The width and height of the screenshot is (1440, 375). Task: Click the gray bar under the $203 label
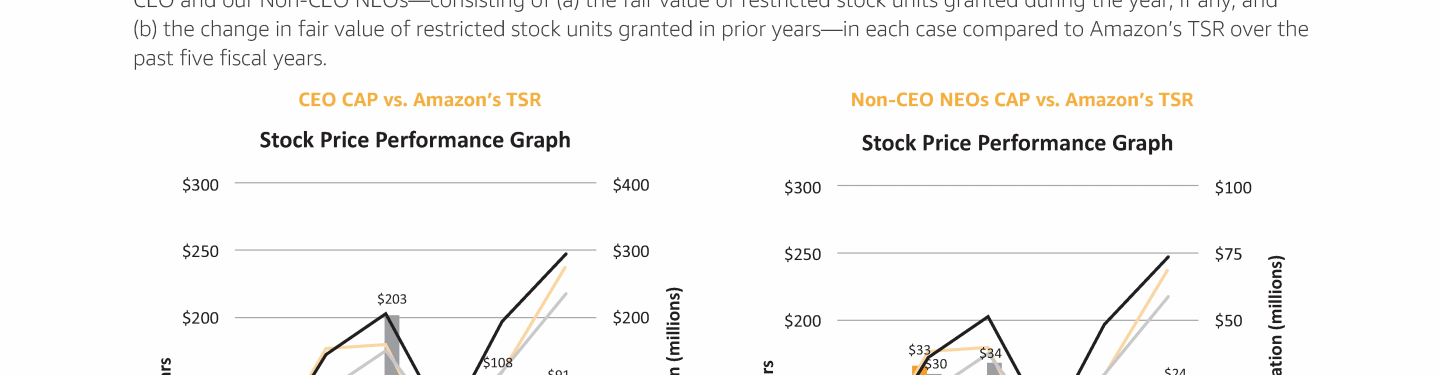[392, 345]
